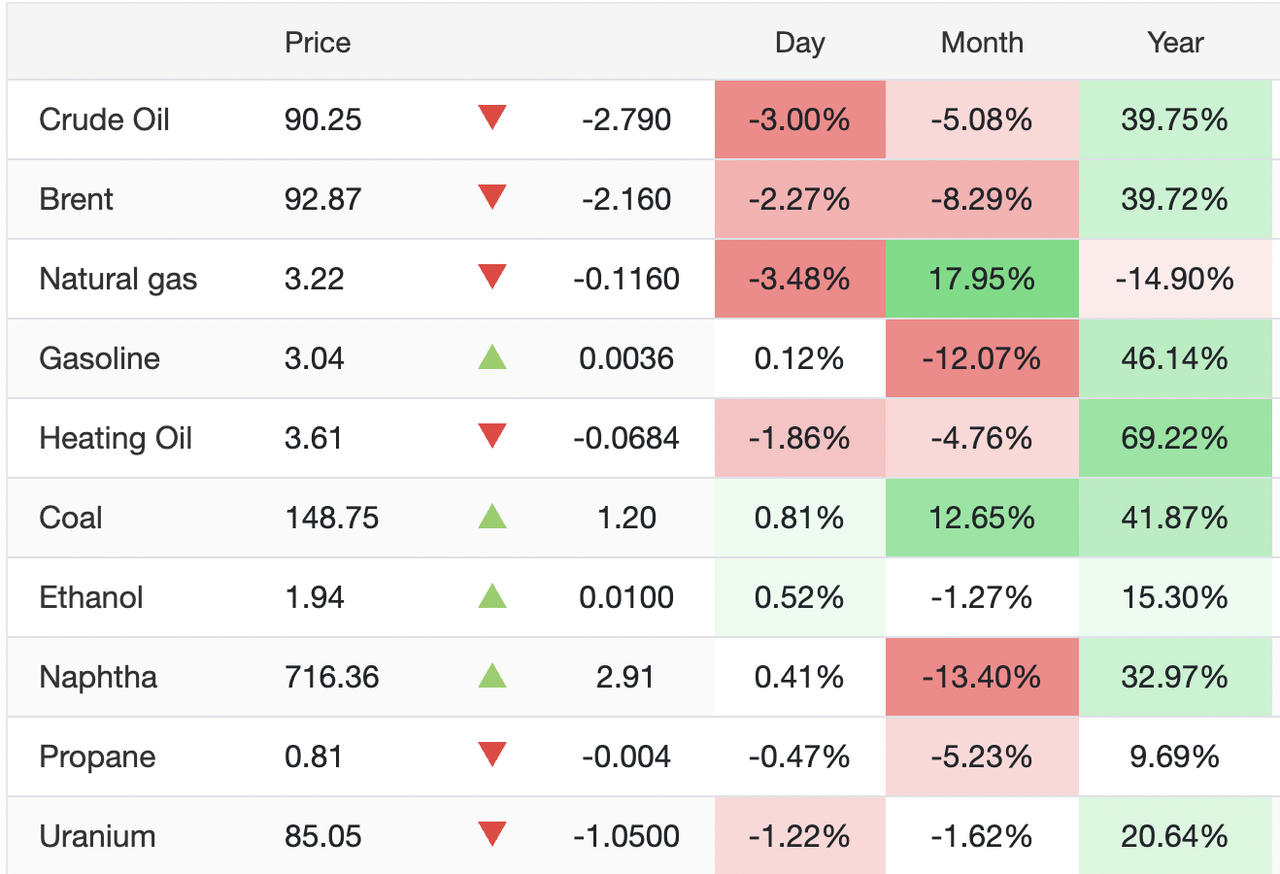
Task: Click the red down arrow for Uranium
Action: [492, 834]
